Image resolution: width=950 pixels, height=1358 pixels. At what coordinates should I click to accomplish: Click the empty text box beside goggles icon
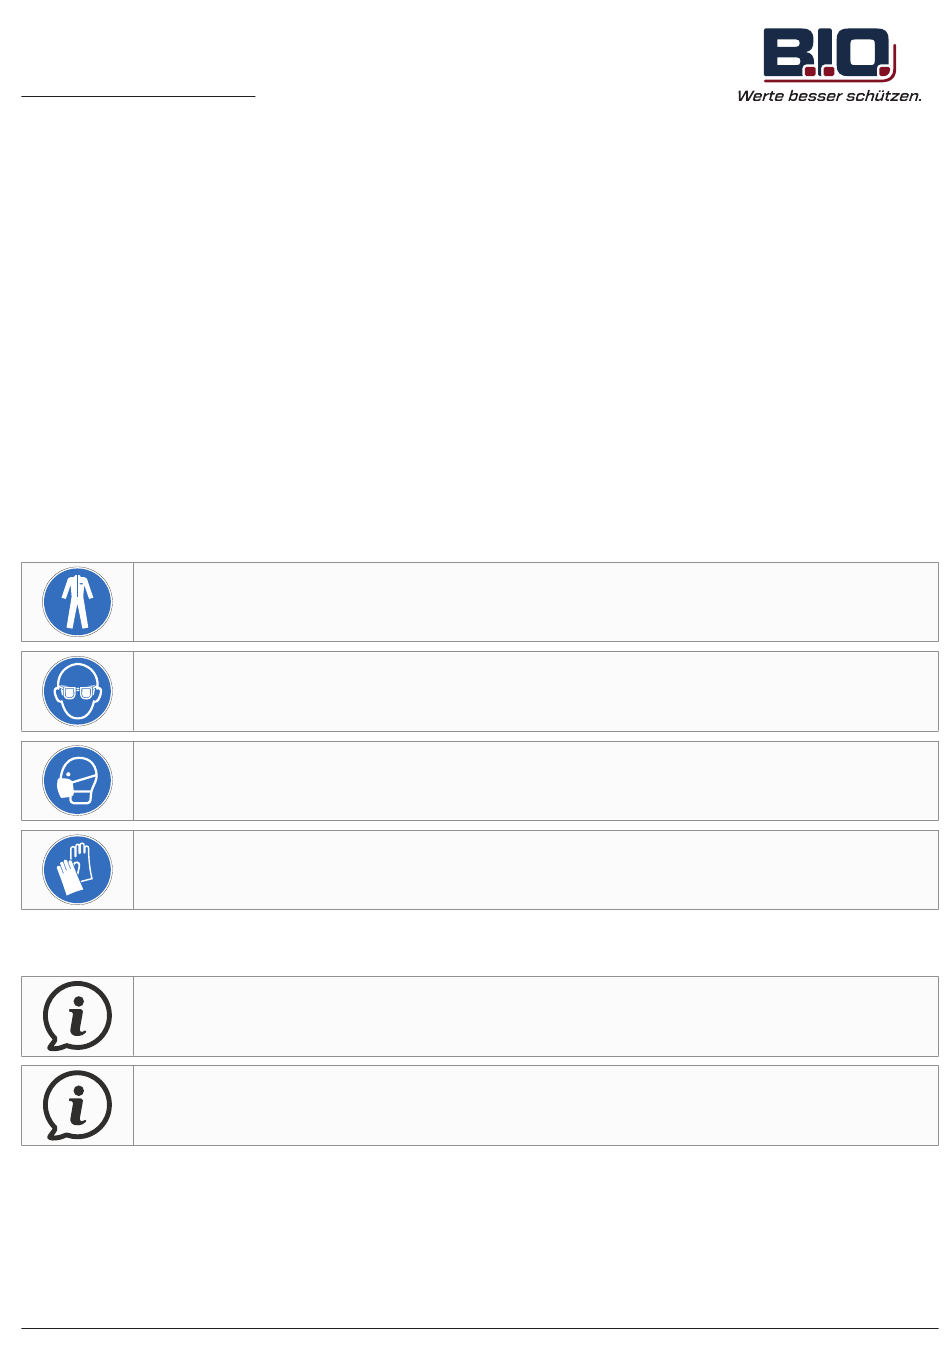pyautogui.click(x=536, y=691)
